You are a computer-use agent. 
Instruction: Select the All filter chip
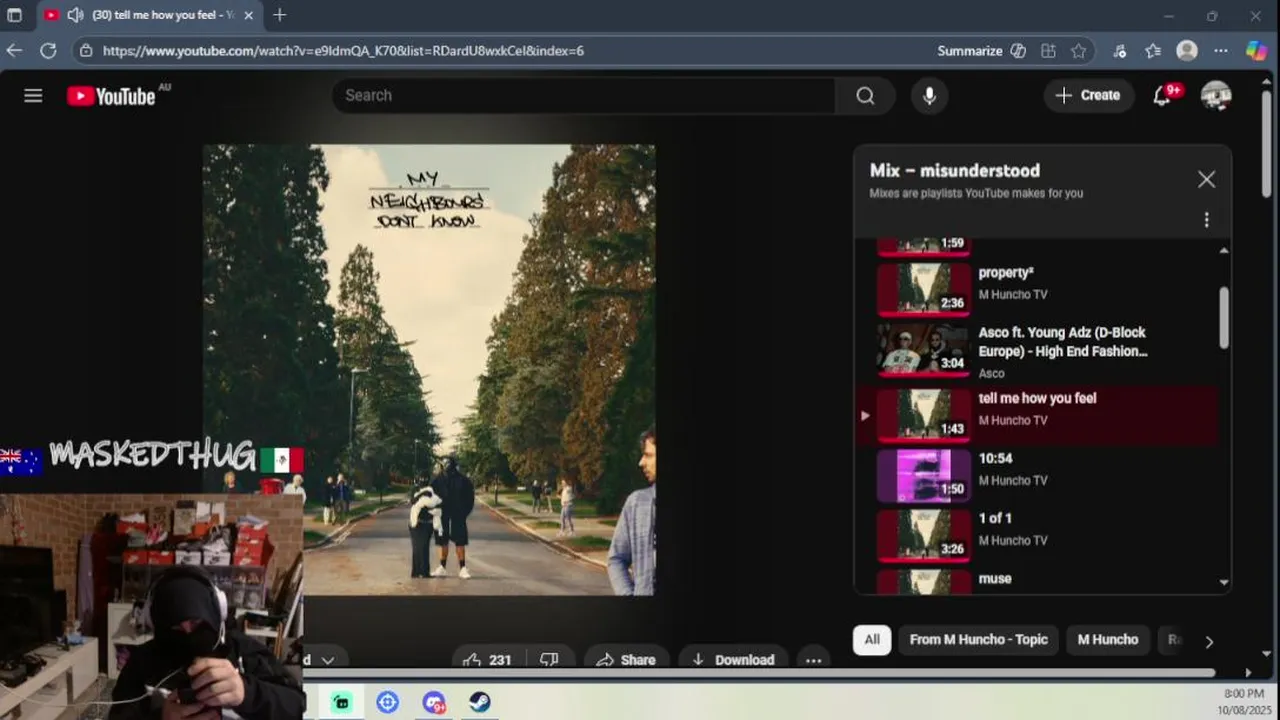(x=872, y=640)
